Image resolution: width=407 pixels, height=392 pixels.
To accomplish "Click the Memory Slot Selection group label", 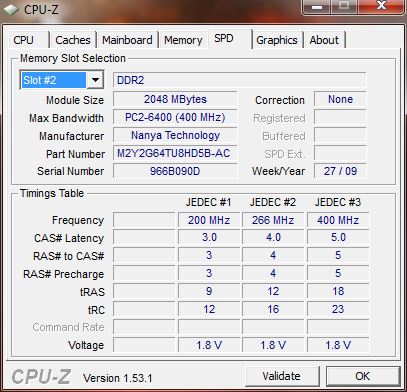I will pyautogui.click(x=73, y=58).
